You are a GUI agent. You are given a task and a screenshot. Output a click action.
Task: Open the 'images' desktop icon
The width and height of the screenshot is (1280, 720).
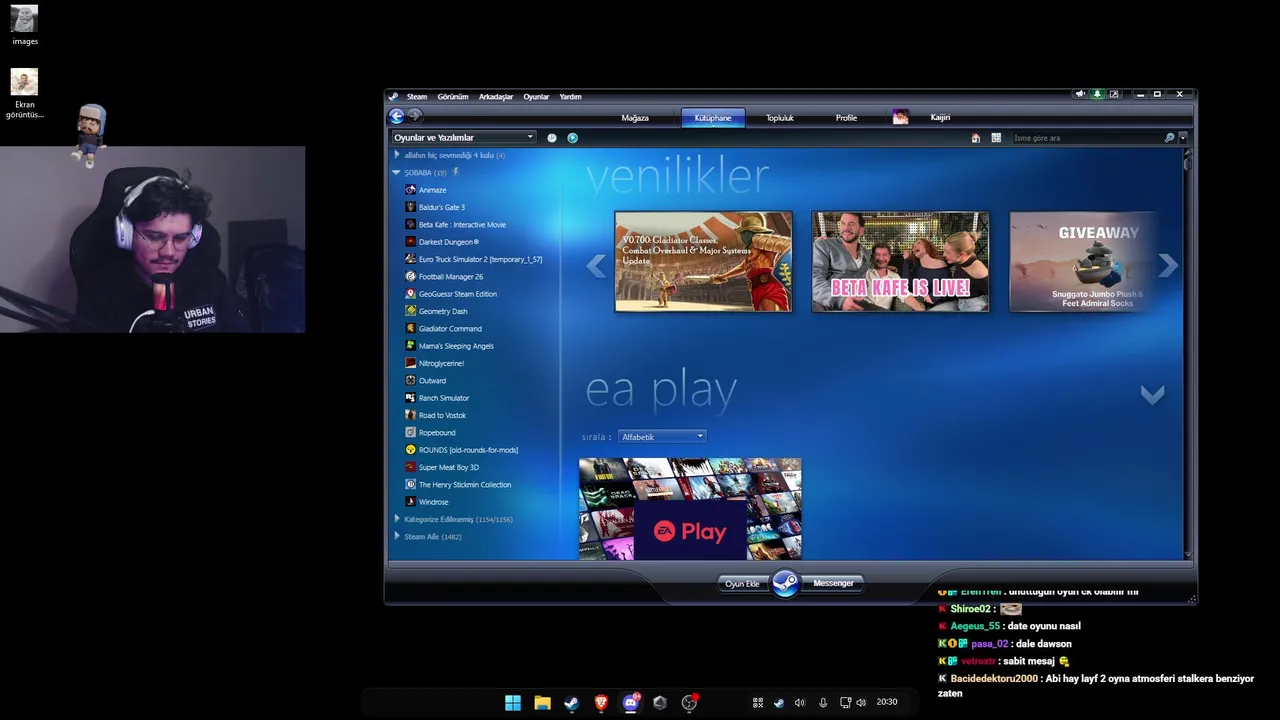[x=25, y=25]
